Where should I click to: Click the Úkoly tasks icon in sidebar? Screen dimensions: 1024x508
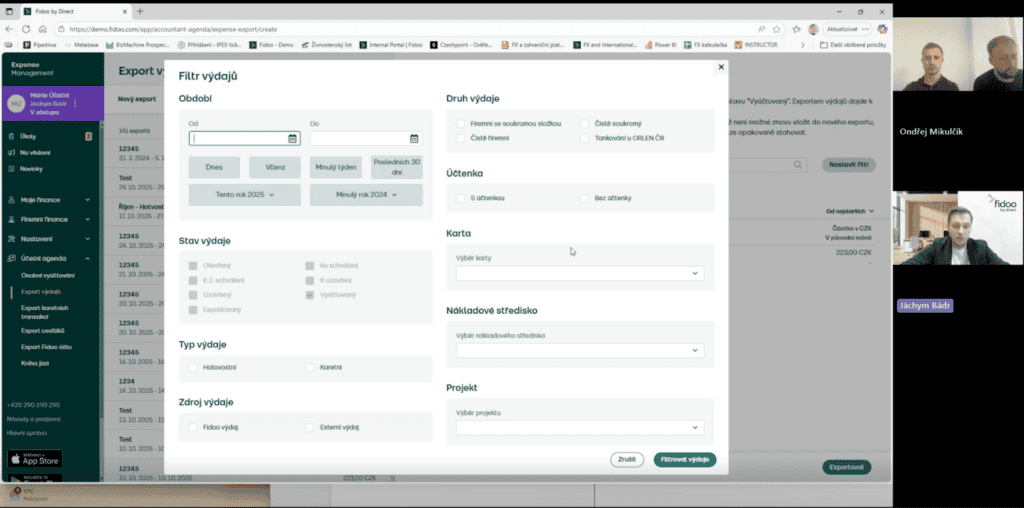[12, 136]
